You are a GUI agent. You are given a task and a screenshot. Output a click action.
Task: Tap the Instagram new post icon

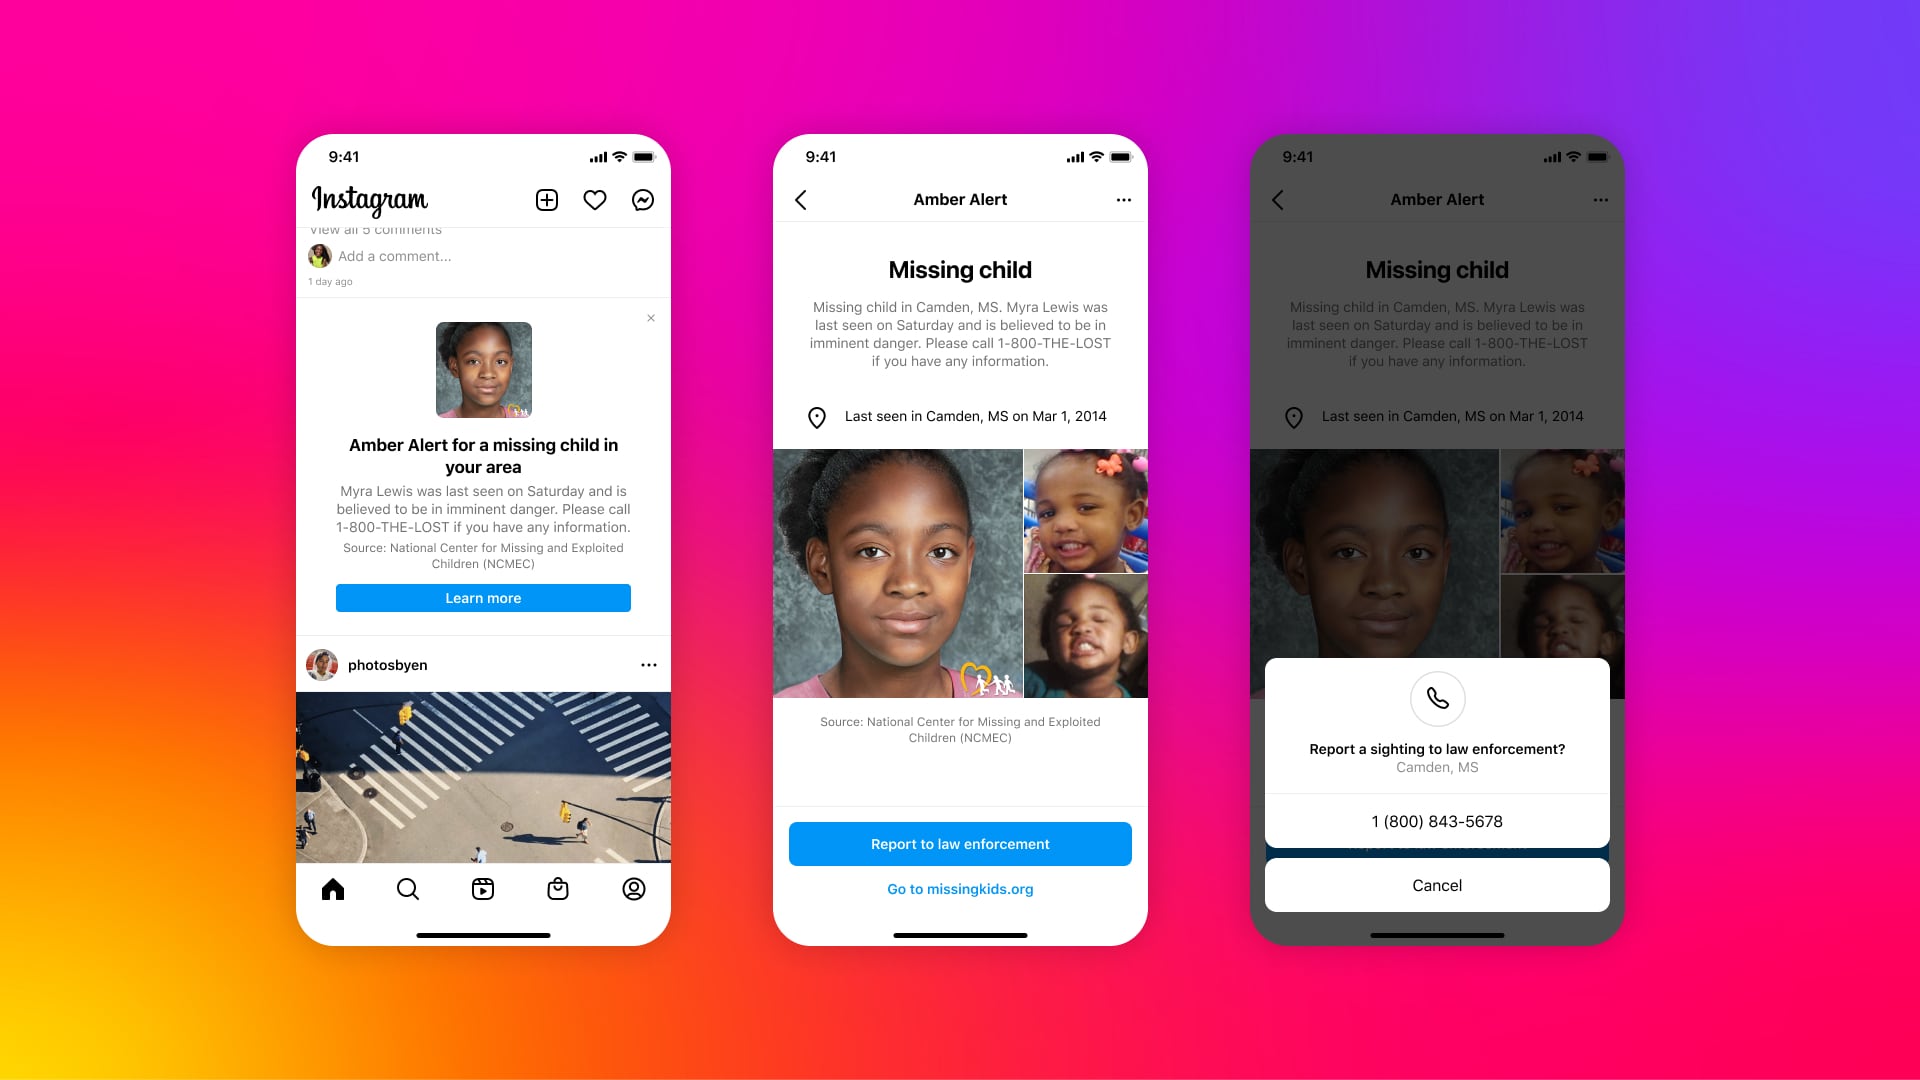[546, 200]
